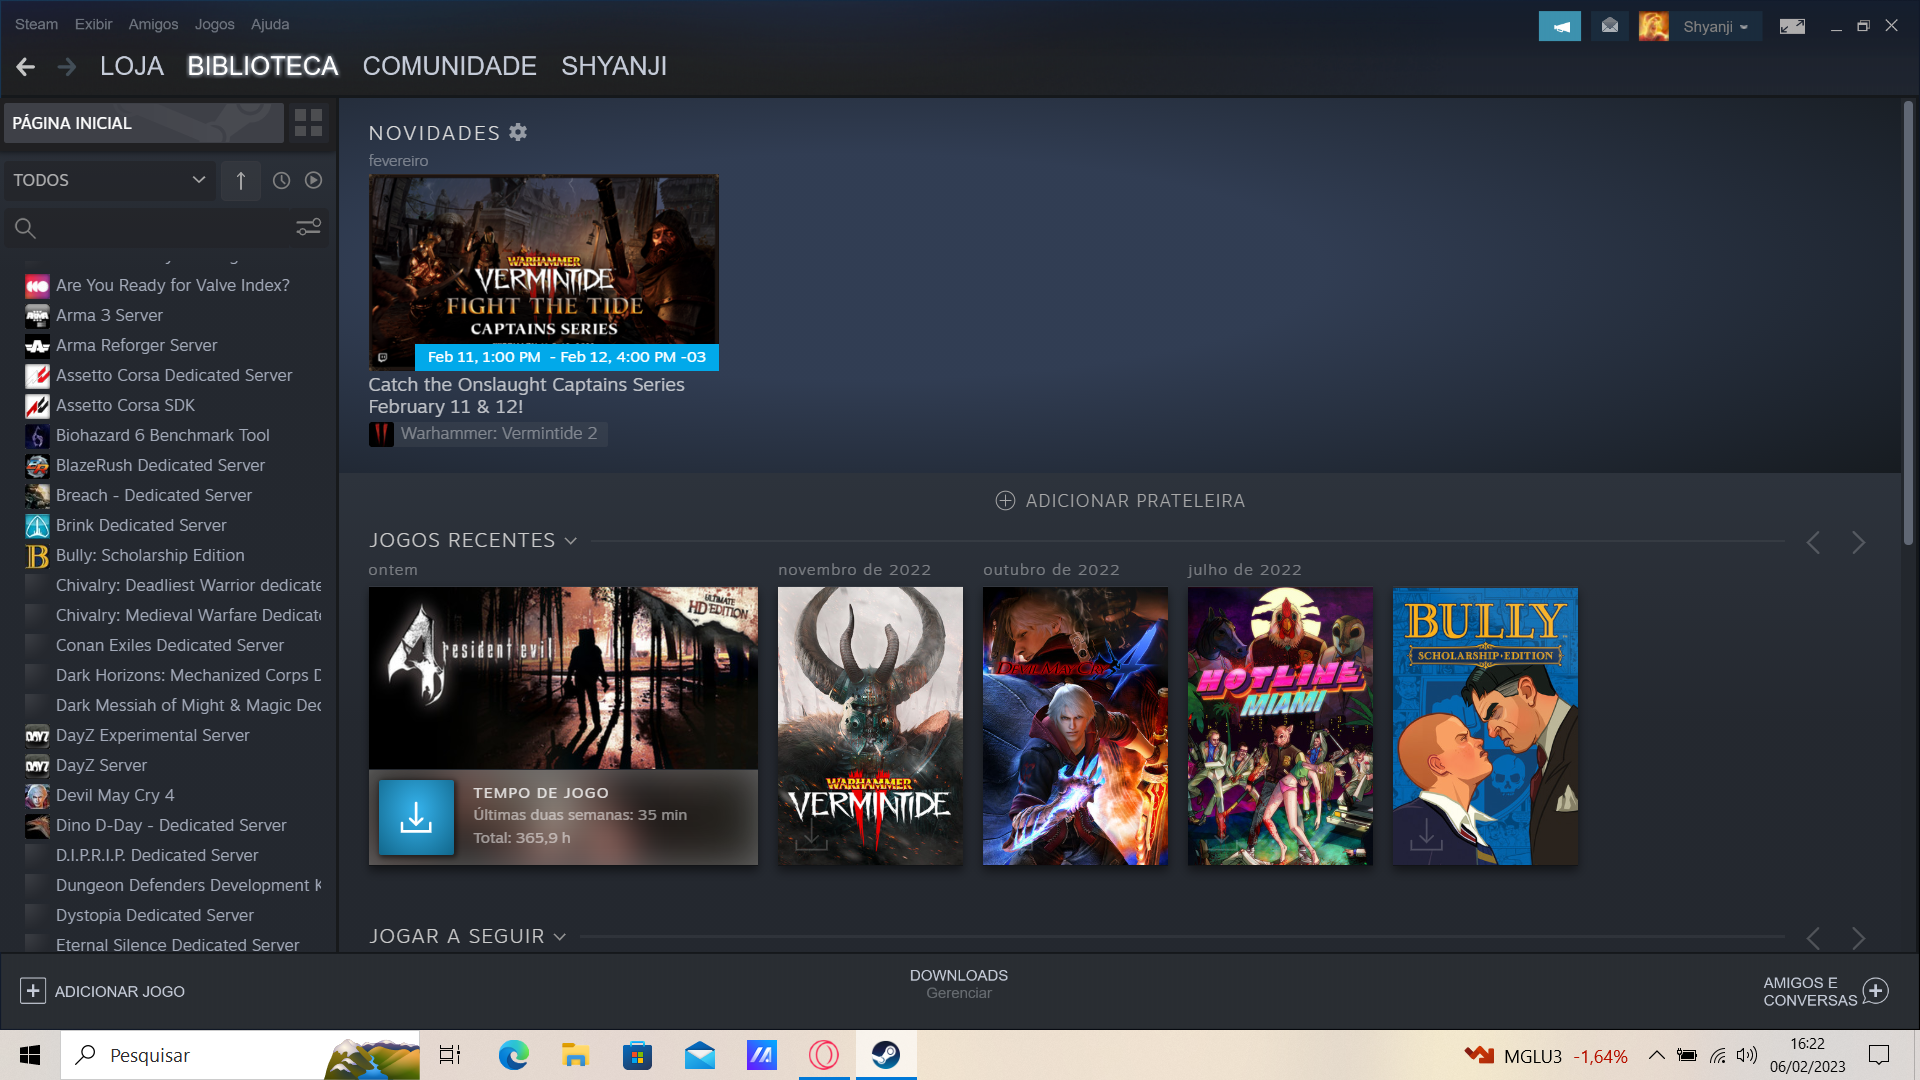Click ADICIONAR PRATELEIRA button
Image resolution: width=1920 pixels, height=1080 pixels.
[1120, 501]
